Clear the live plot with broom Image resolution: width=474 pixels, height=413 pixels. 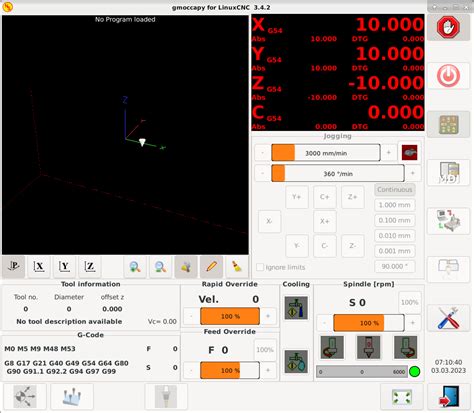coord(237,267)
